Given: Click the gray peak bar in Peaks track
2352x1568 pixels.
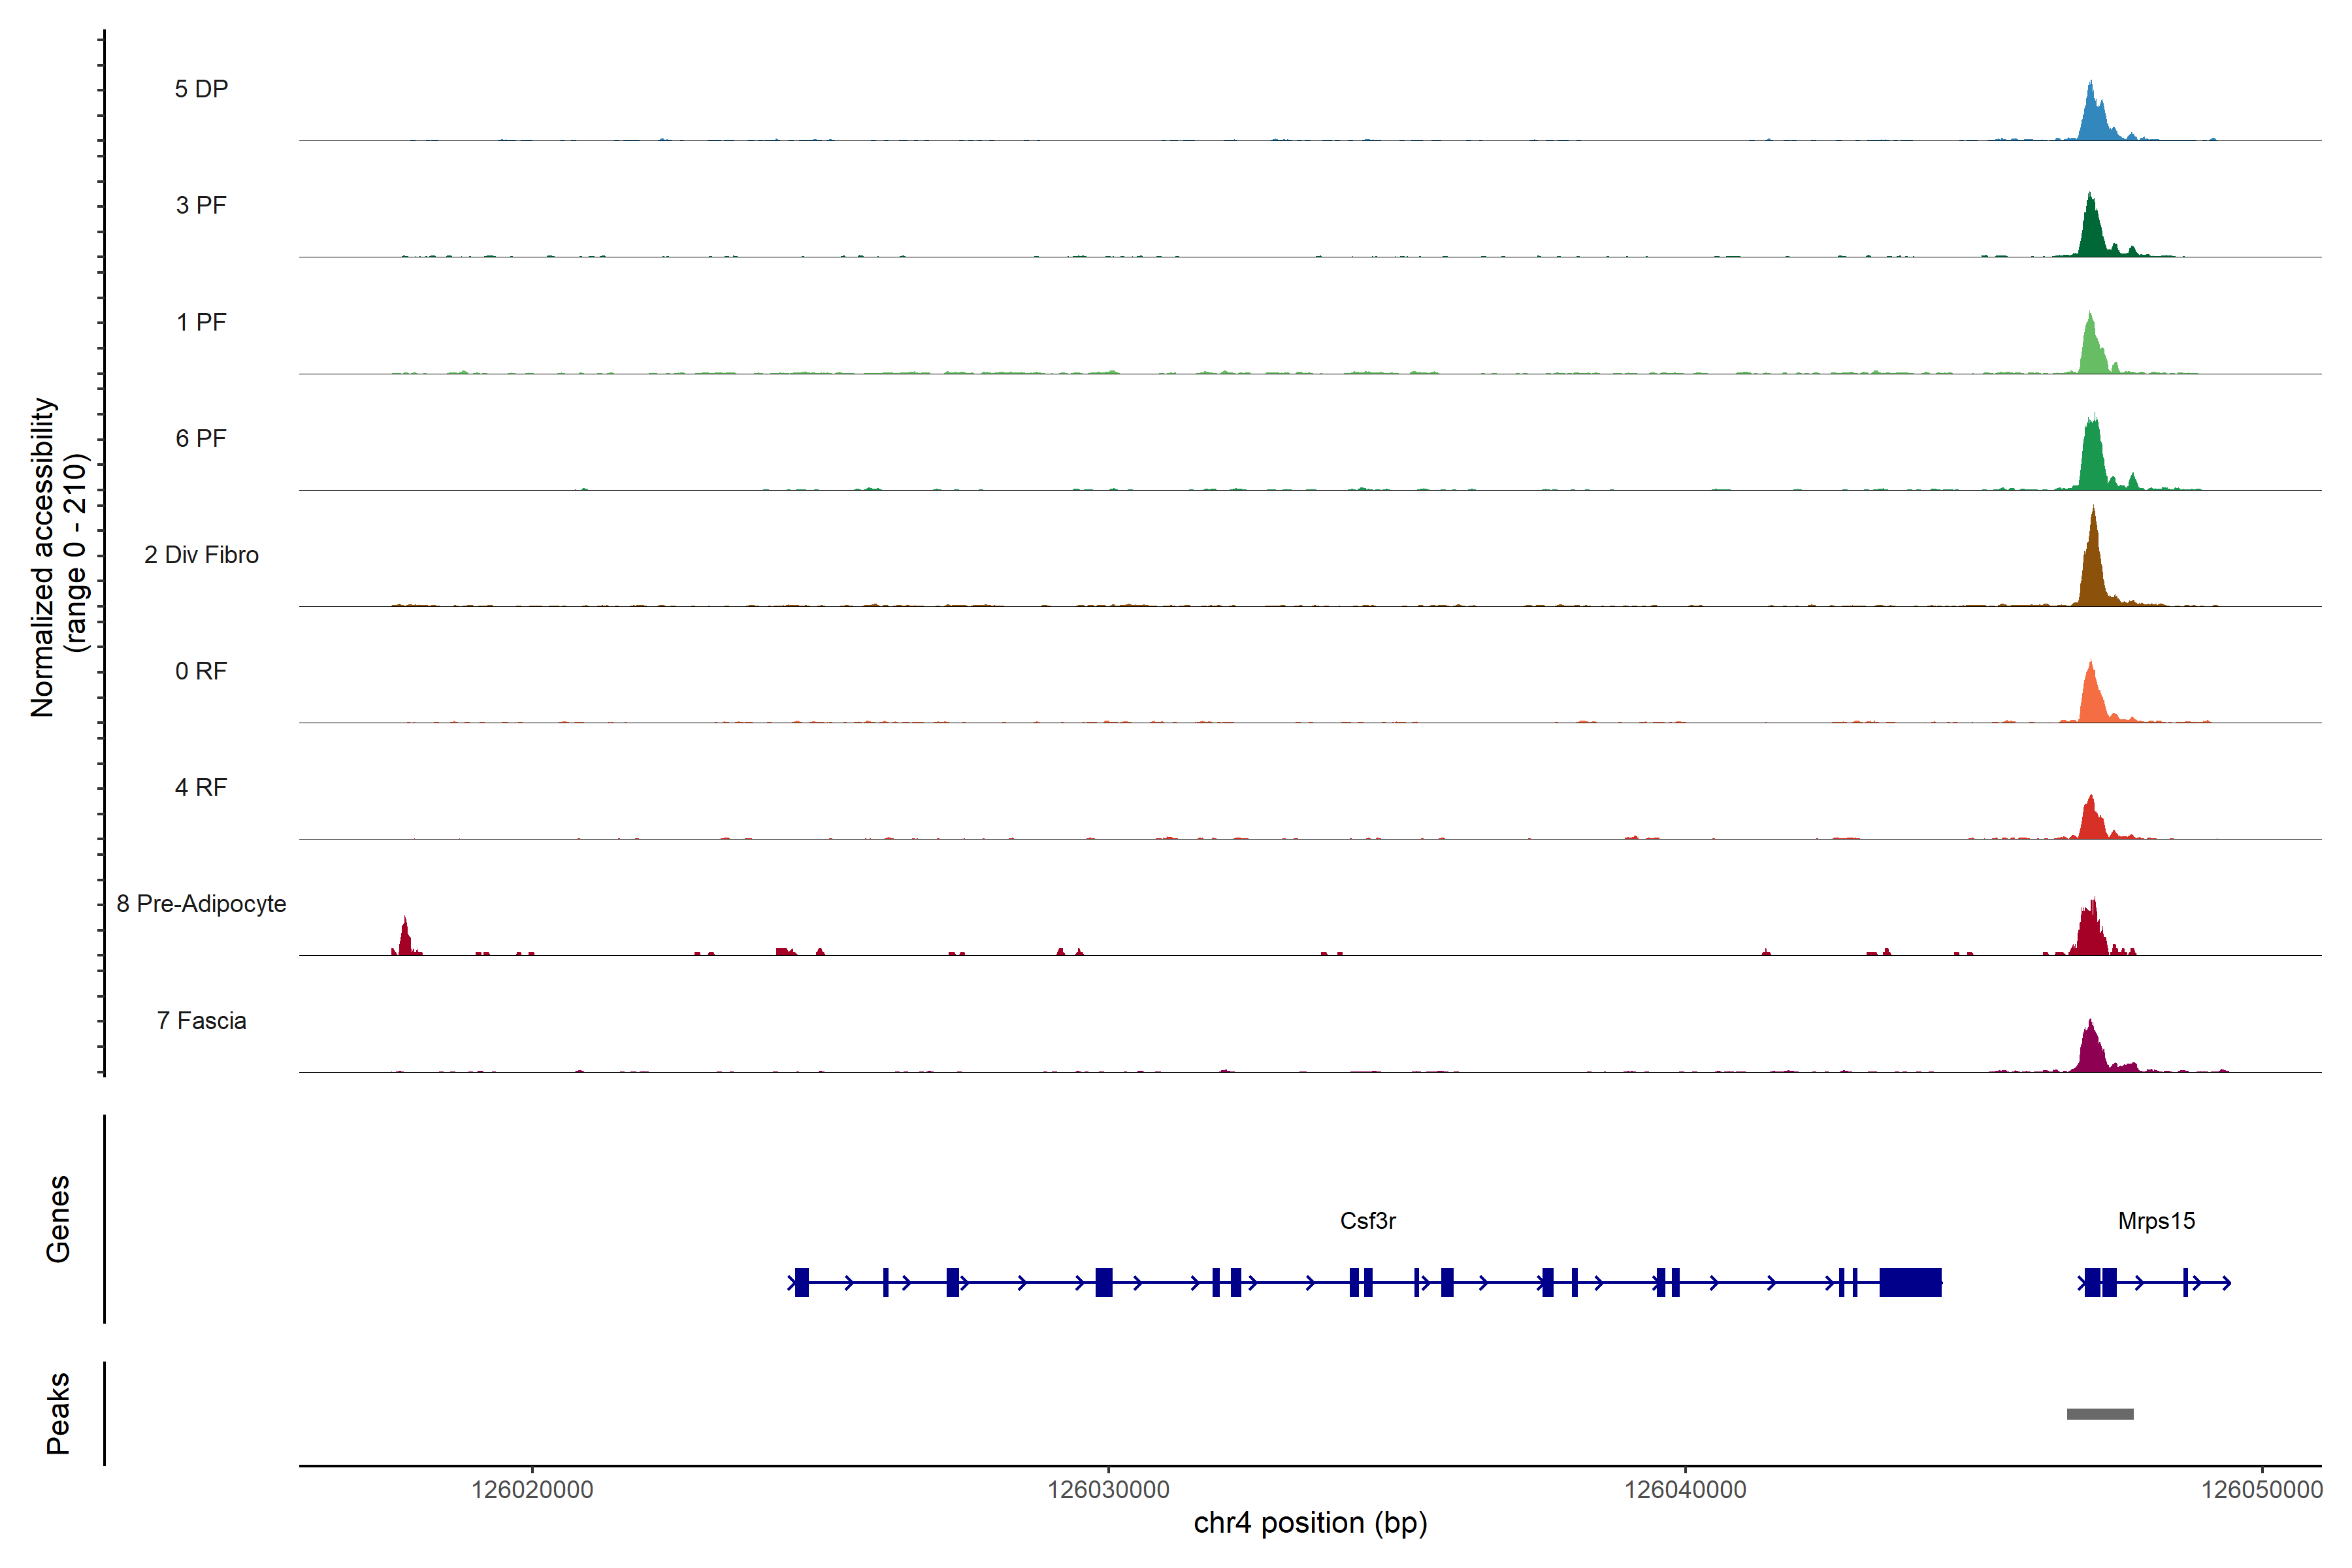Looking at the screenshot, I should pos(2100,1414).
